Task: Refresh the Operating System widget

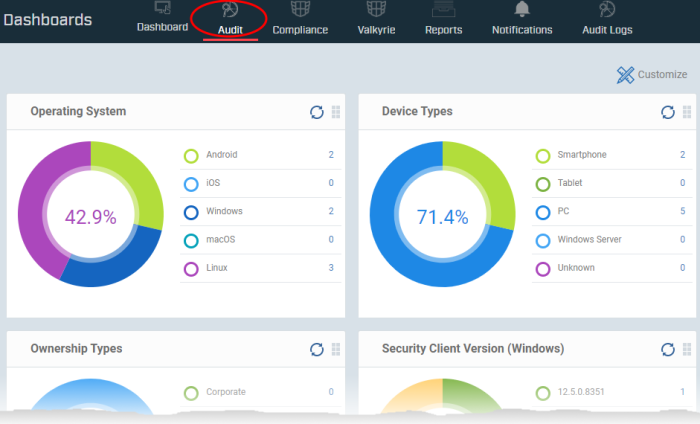Action: pyautogui.click(x=317, y=112)
